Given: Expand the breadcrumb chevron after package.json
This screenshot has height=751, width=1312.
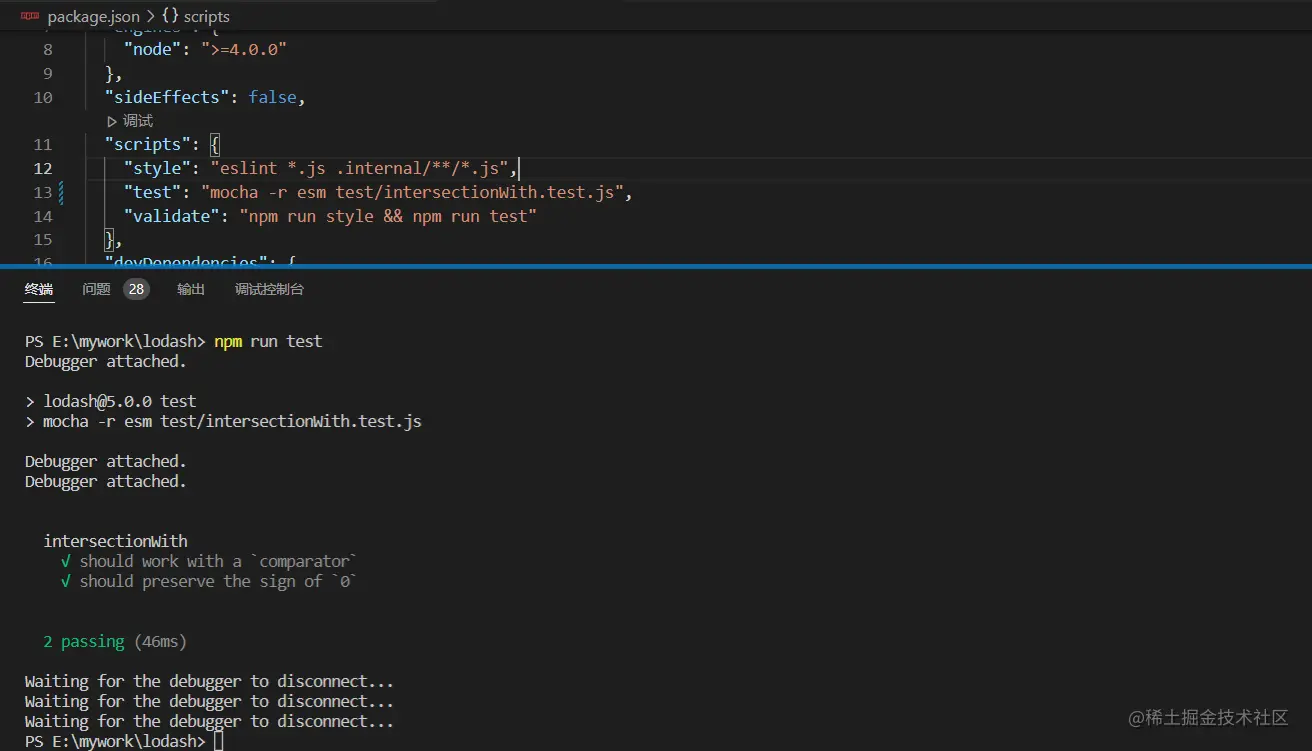Looking at the screenshot, I should pos(150,17).
